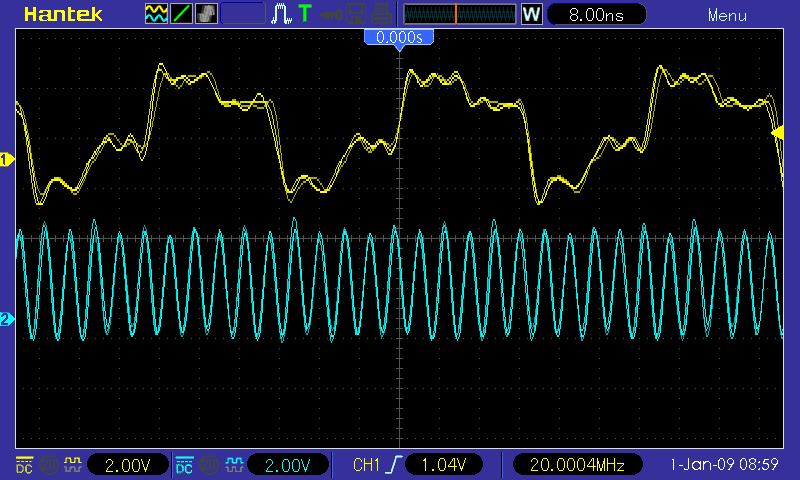Click the green diagonal line icon
The width and height of the screenshot is (800, 480).
click(x=181, y=14)
